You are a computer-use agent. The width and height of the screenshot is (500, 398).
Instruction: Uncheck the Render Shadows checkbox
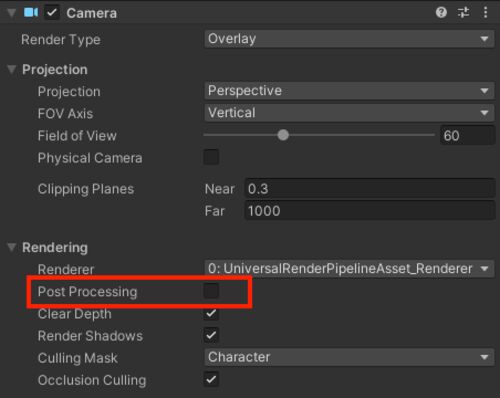pyautogui.click(x=211, y=335)
